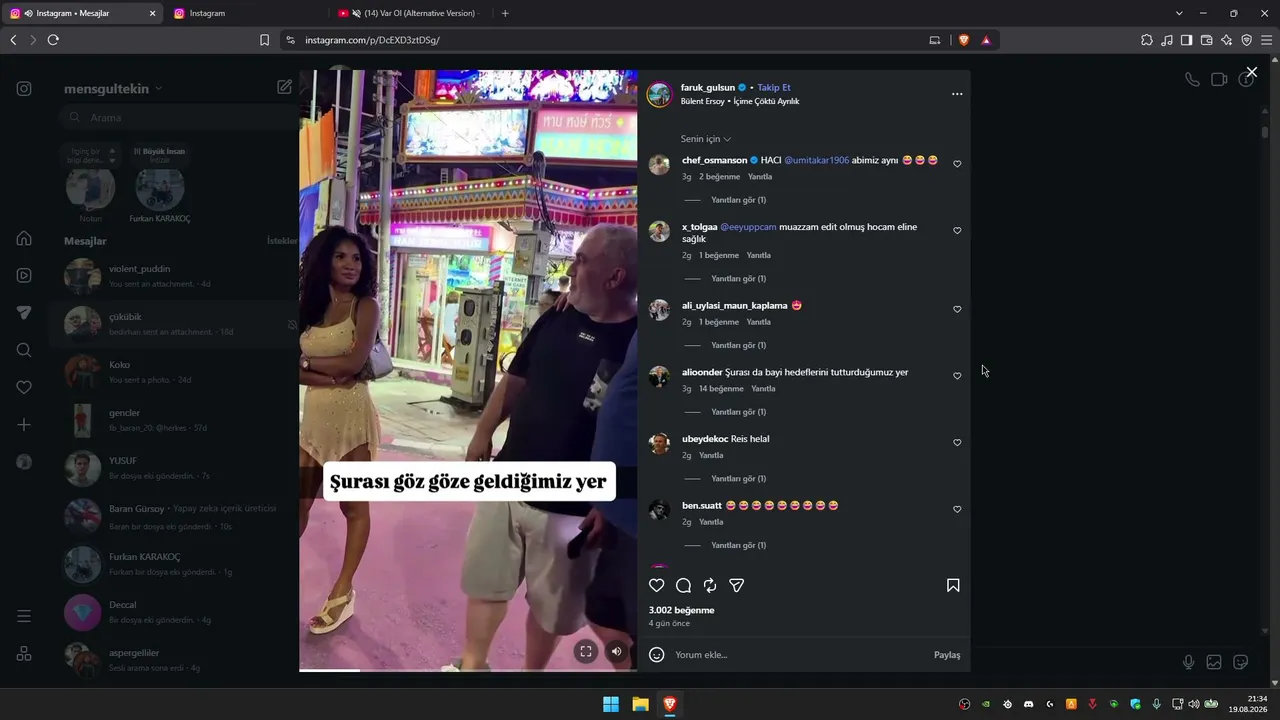Show replies under alioonder's comment
This screenshot has height=720, width=1280.
click(x=738, y=412)
